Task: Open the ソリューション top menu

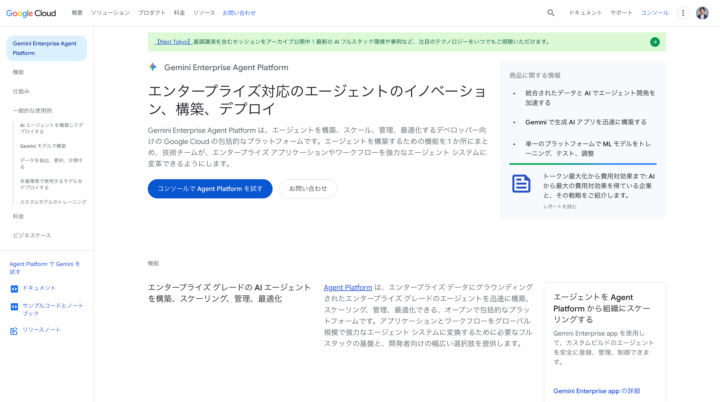Action: 110,13
